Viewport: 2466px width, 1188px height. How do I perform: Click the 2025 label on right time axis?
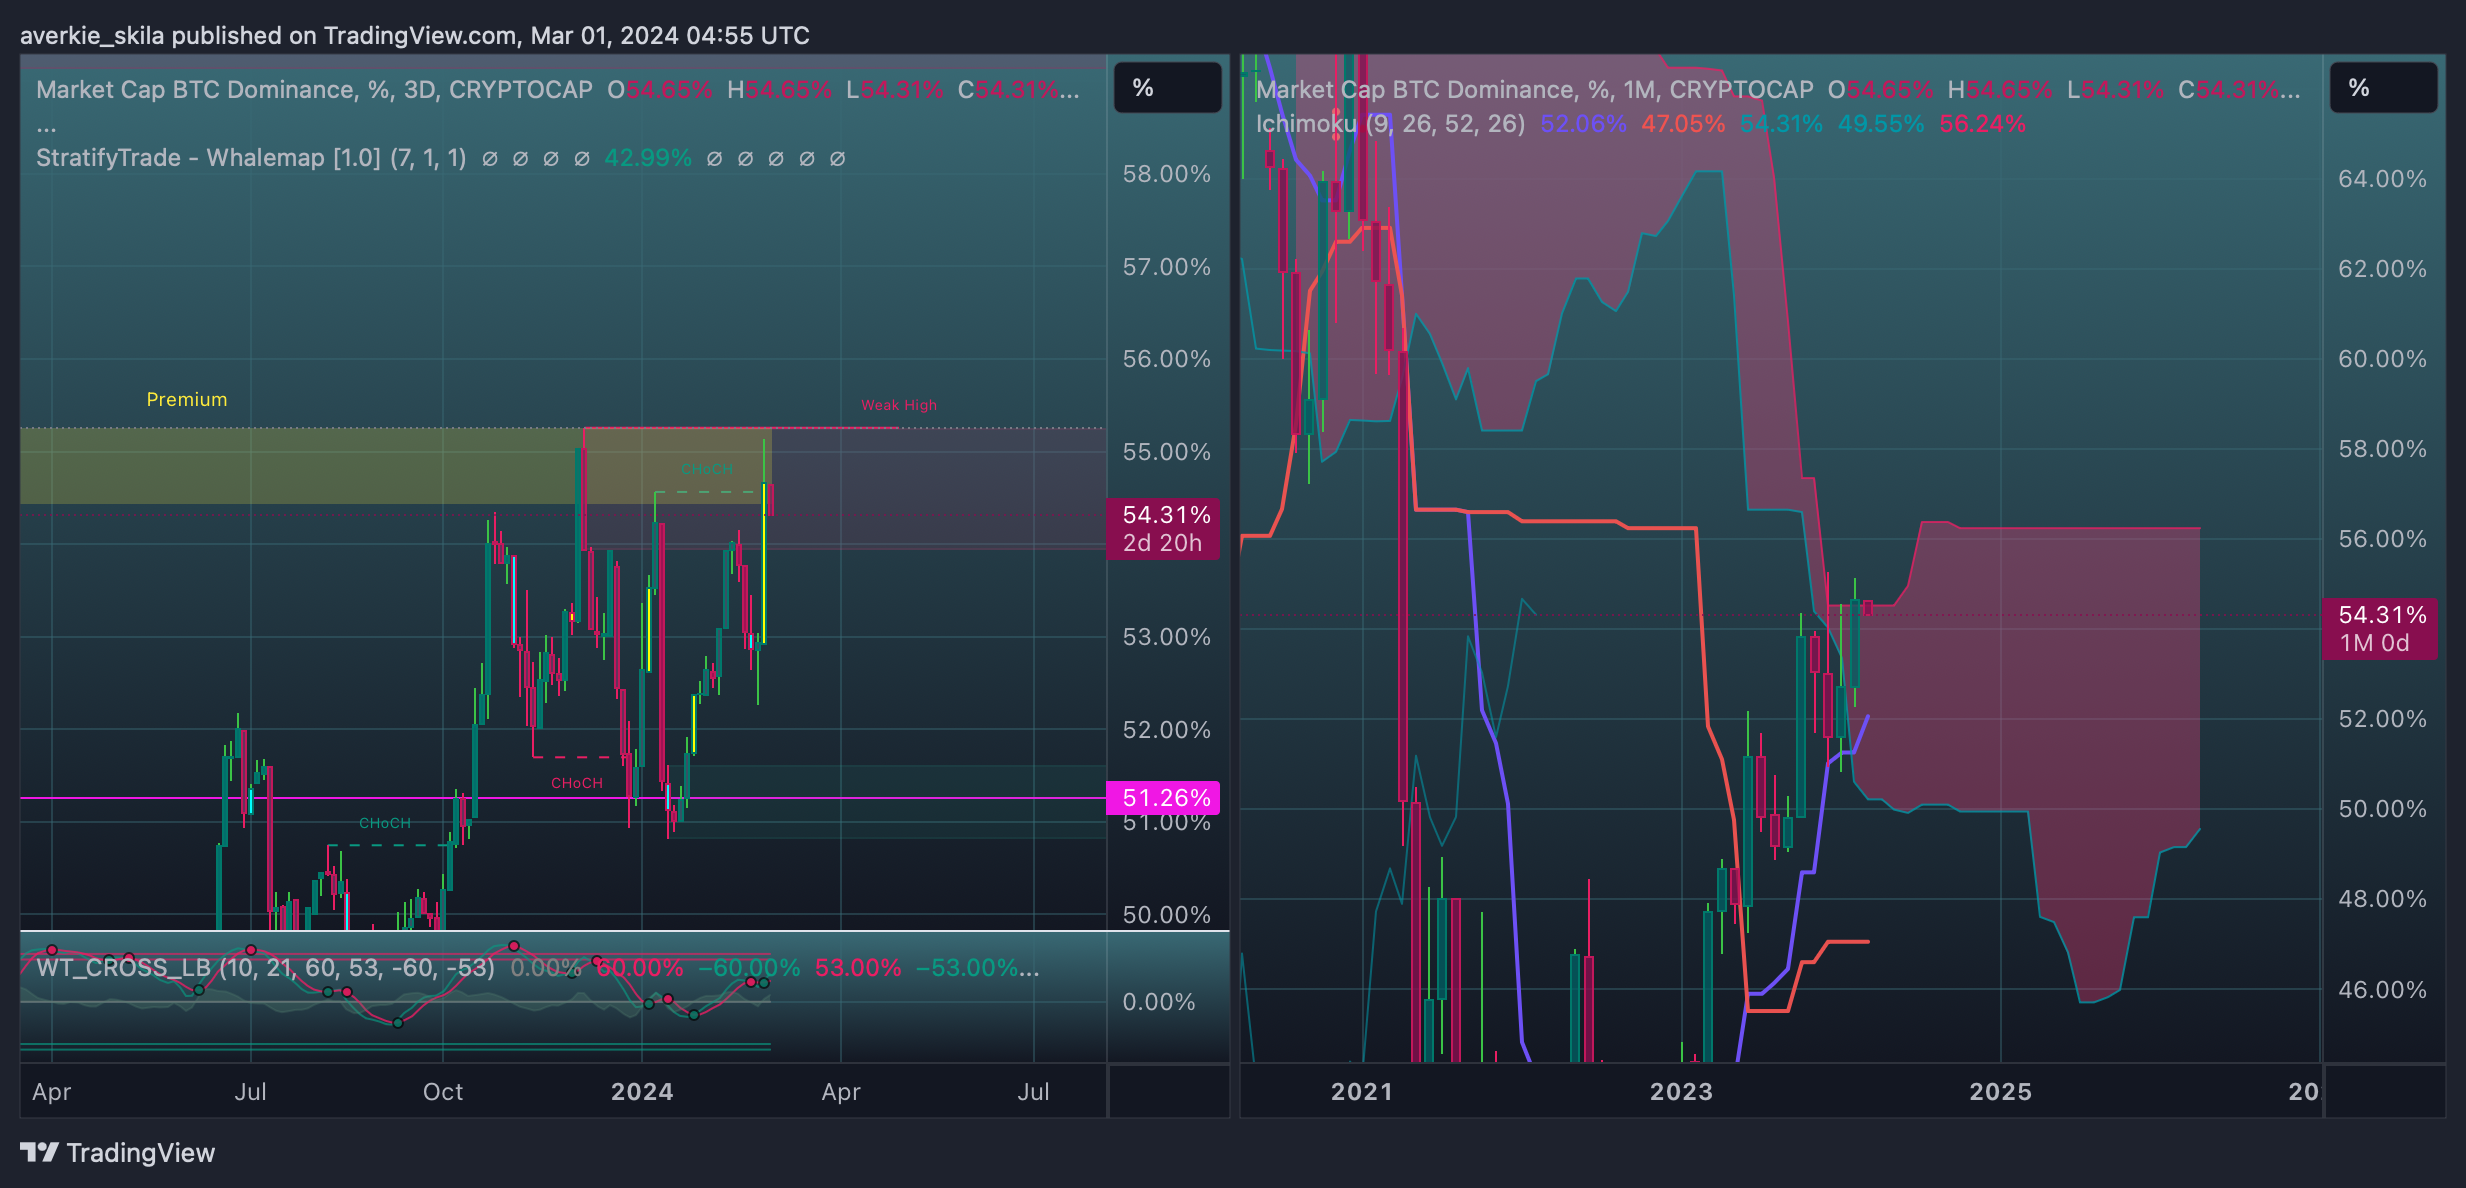click(x=2000, y=1092)
